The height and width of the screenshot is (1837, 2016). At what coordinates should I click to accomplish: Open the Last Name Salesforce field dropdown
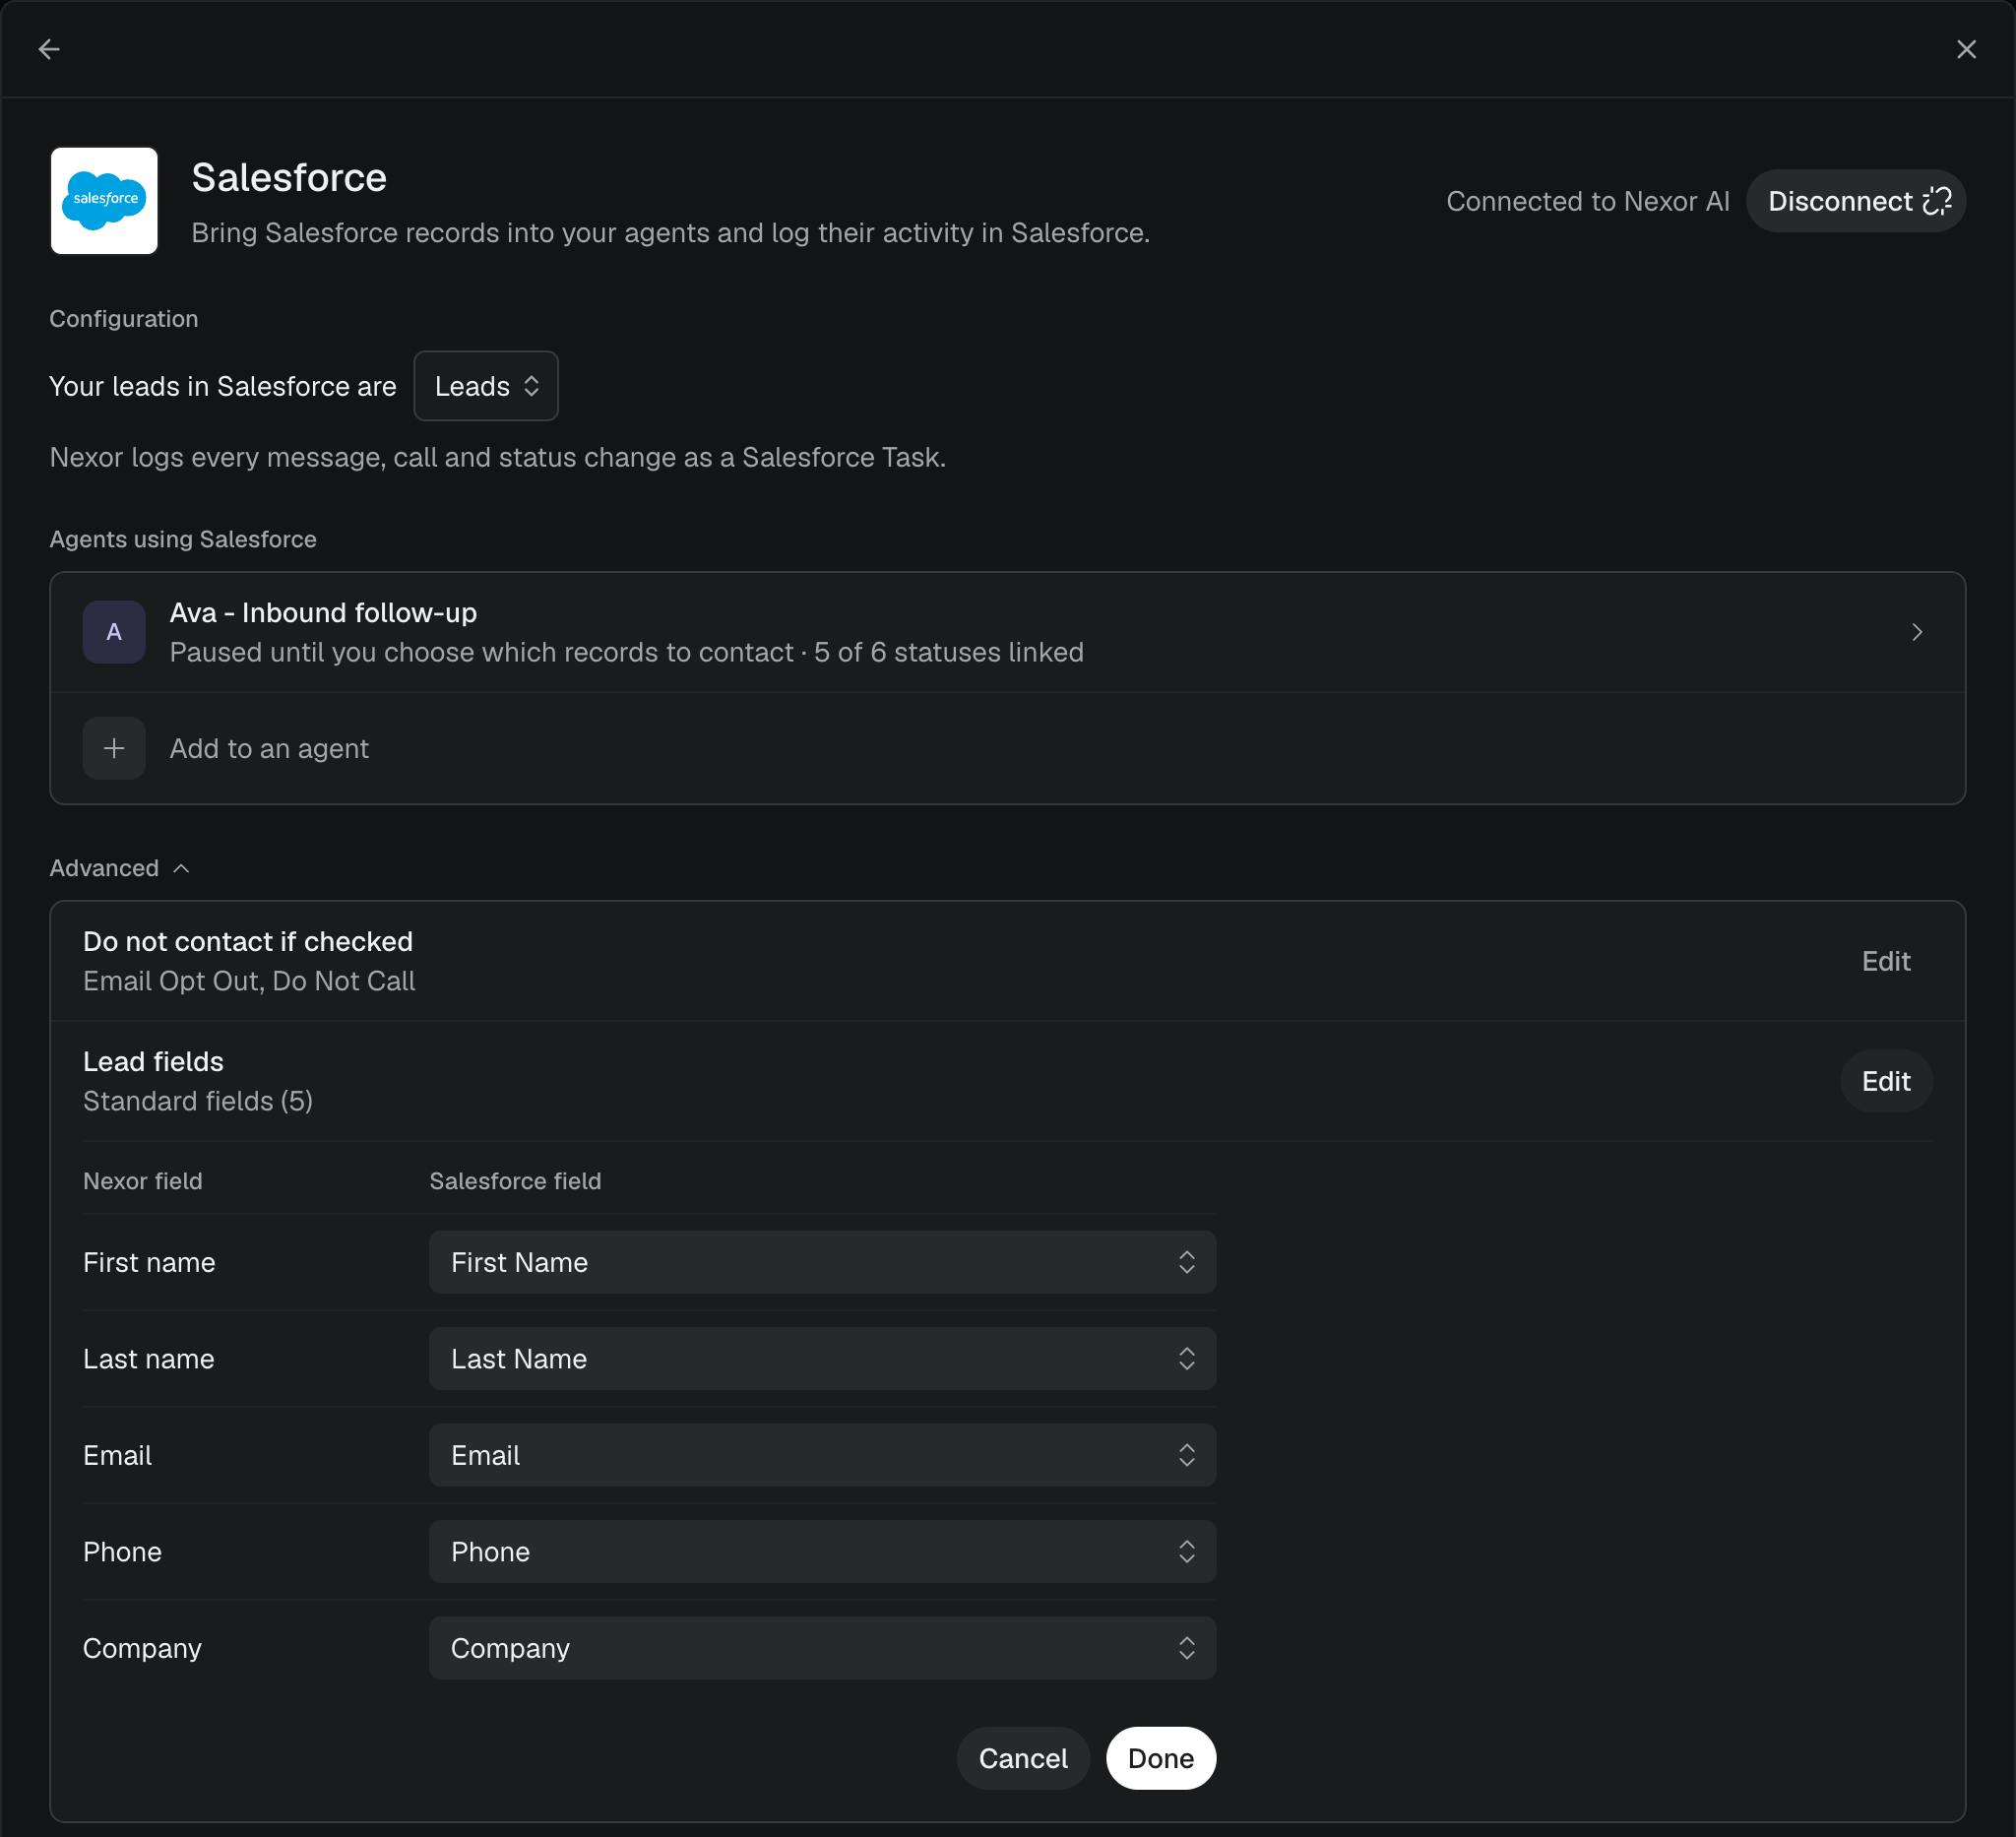pyautogui.click(x=822, y=1358)
